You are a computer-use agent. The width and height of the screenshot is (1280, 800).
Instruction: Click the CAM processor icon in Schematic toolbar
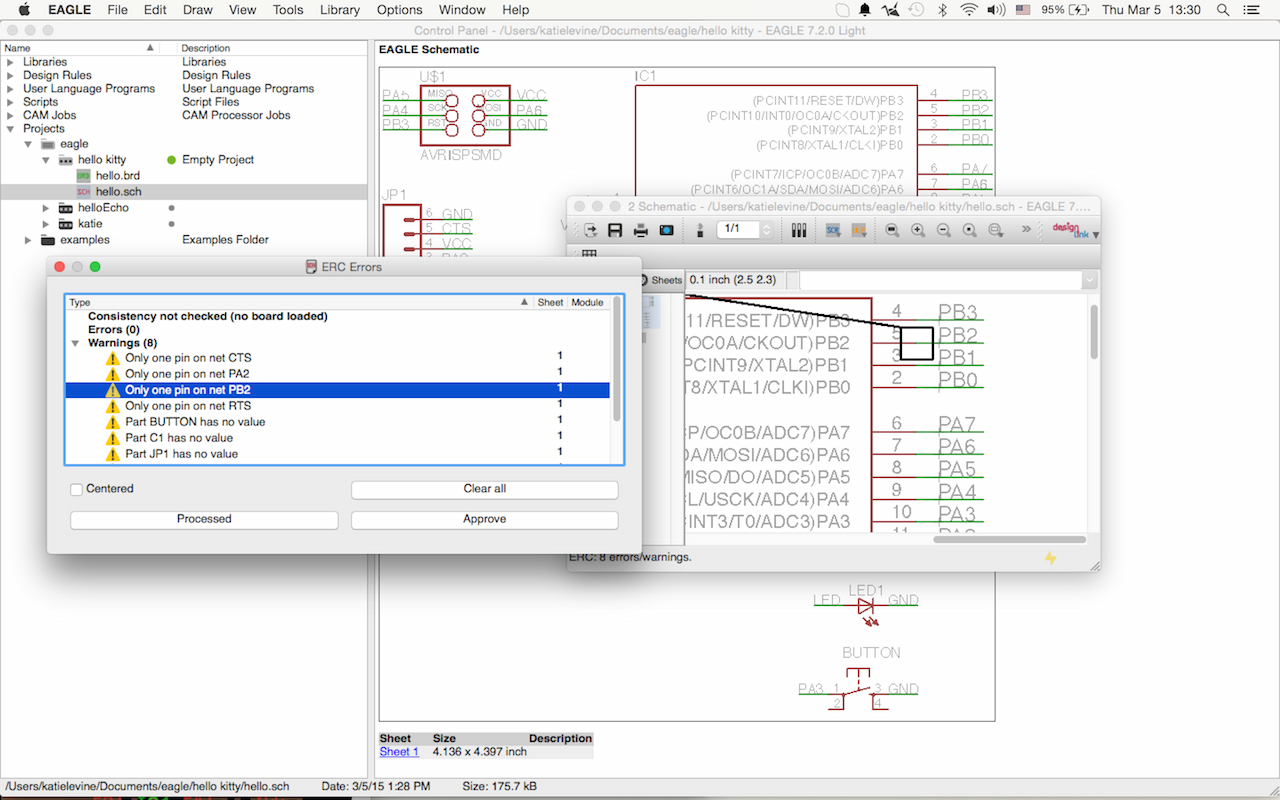pyautogui.click(x=667, y=230)
